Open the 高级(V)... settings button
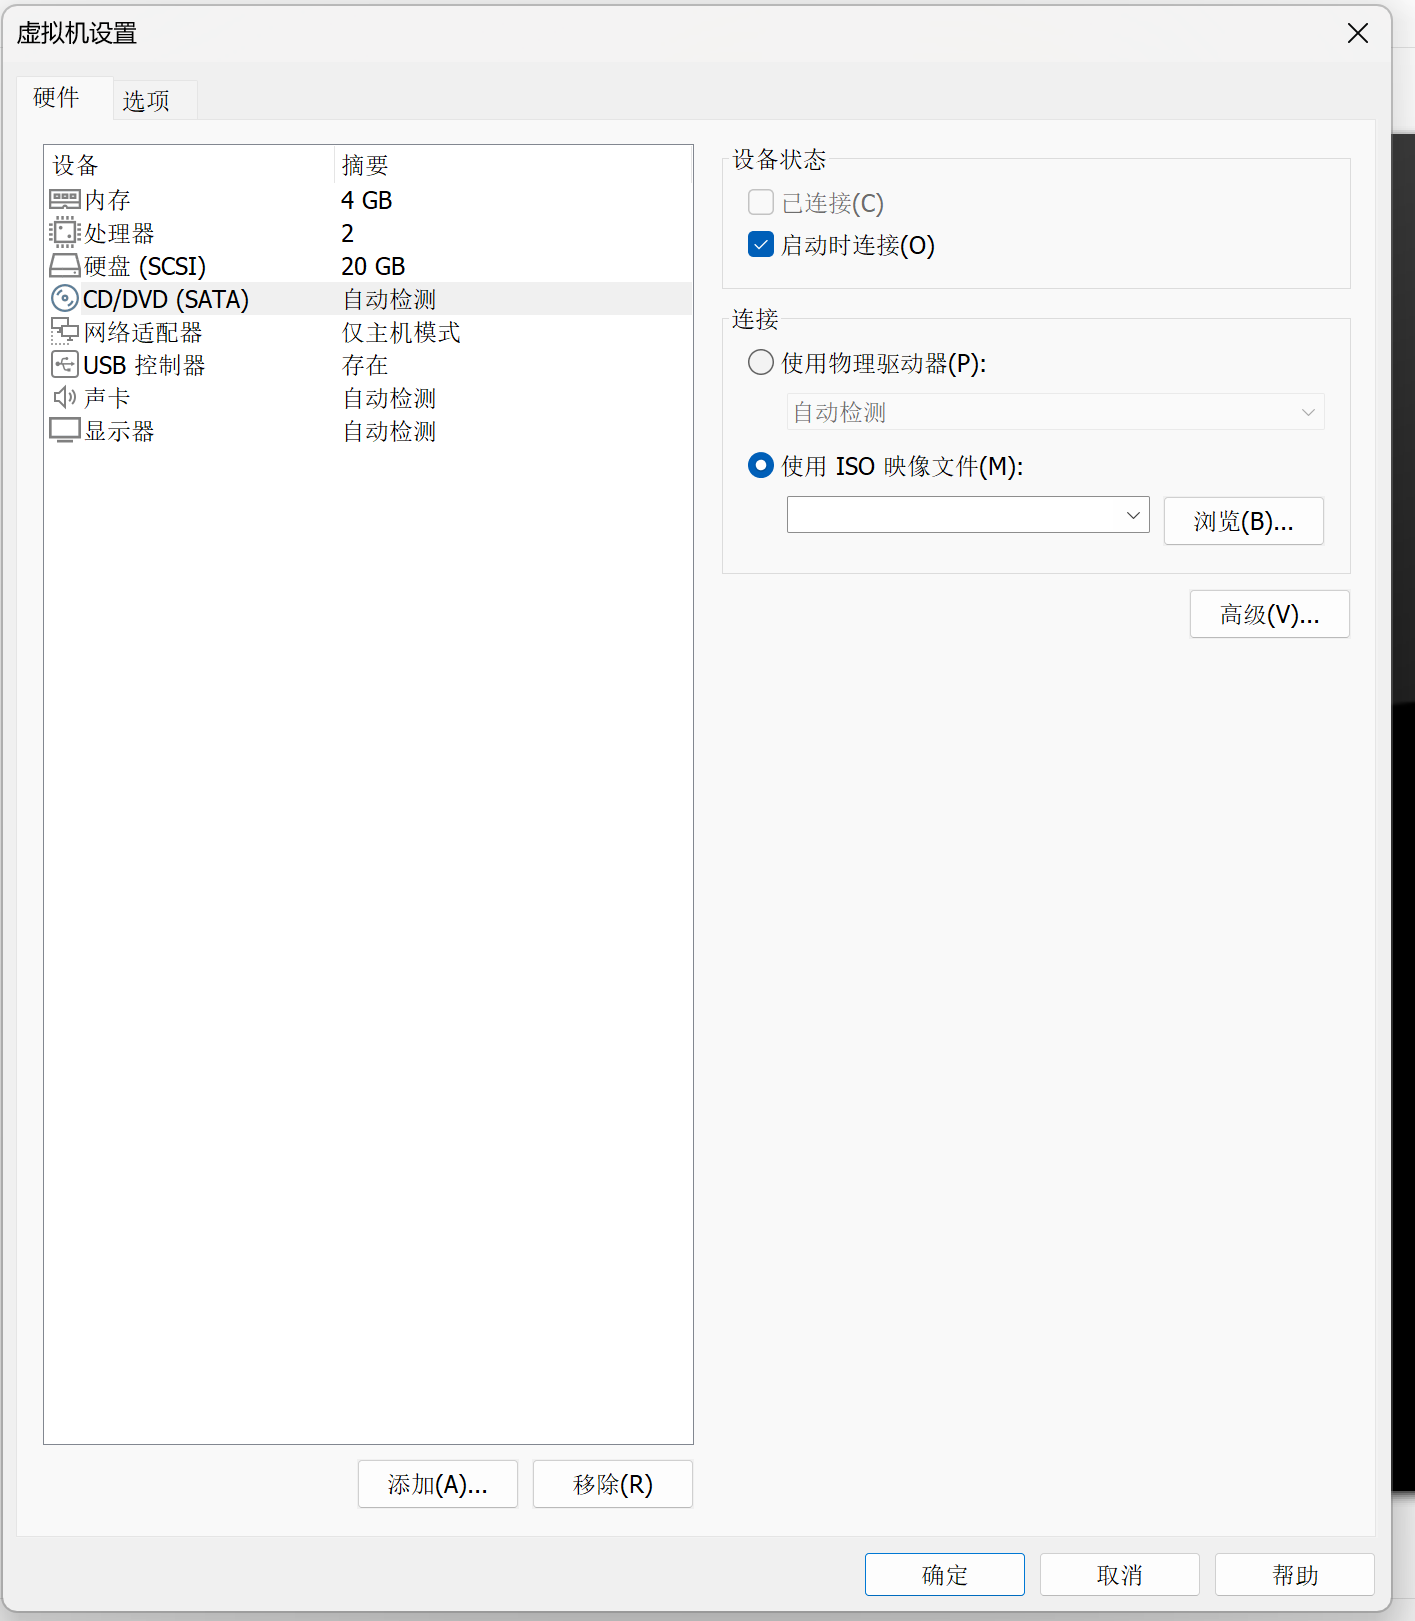This screenshot has width=1415, height=1621. coord(1270,614)
